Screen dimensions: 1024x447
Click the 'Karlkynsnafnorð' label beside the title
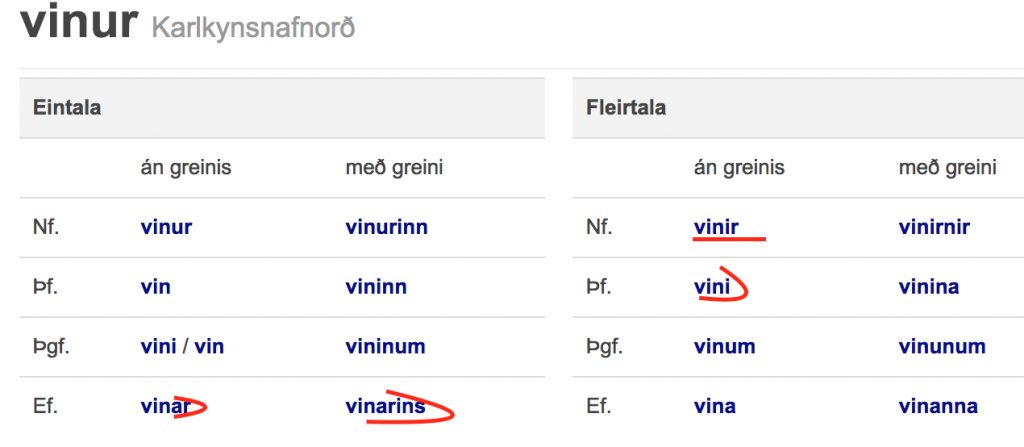point(253,27)
